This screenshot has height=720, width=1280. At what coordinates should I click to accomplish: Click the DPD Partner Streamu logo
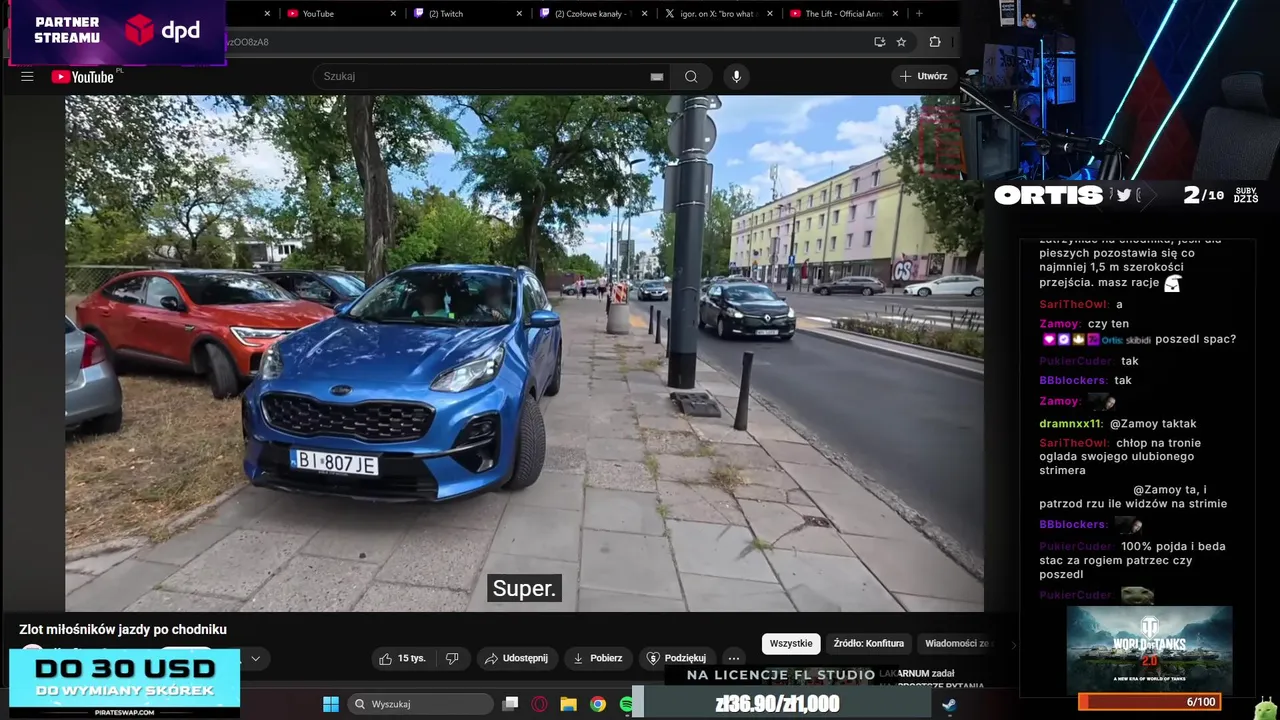pyautogui.click(x=116, y=31)
